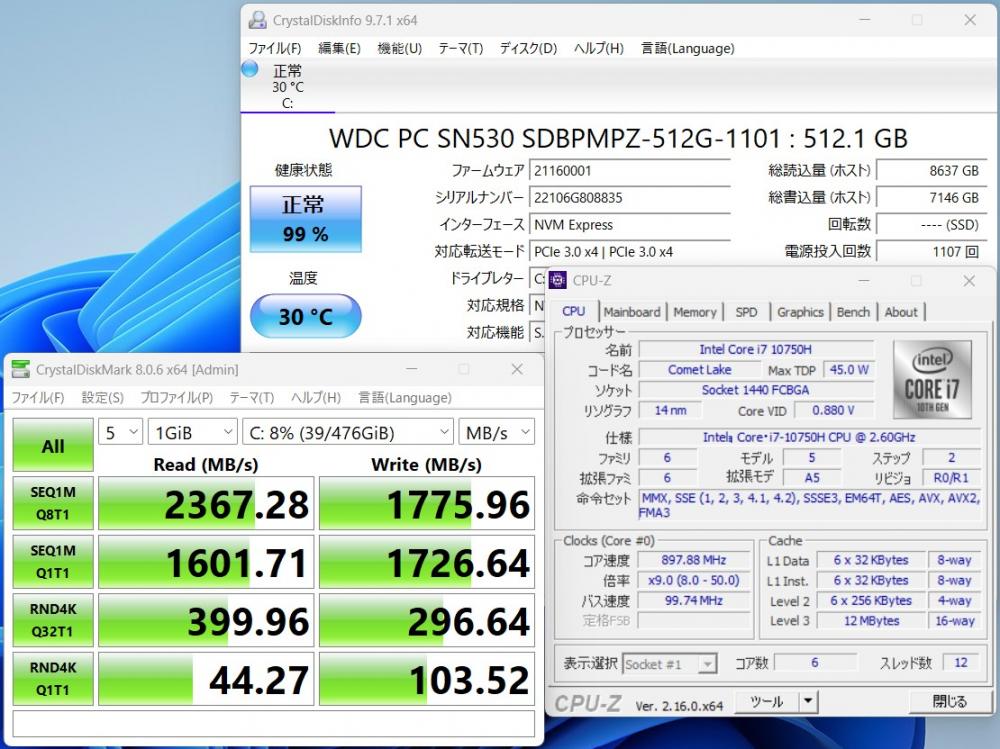The width and height of the screenshot is (1000, 749).
Task: Run the RND4K Q1T1 test button
Action: point(53,679)
